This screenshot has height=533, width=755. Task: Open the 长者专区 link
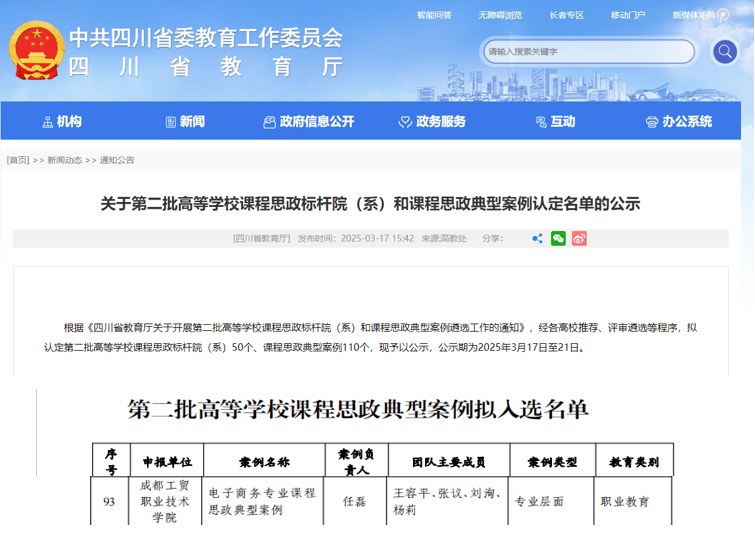tap(566, 15)
